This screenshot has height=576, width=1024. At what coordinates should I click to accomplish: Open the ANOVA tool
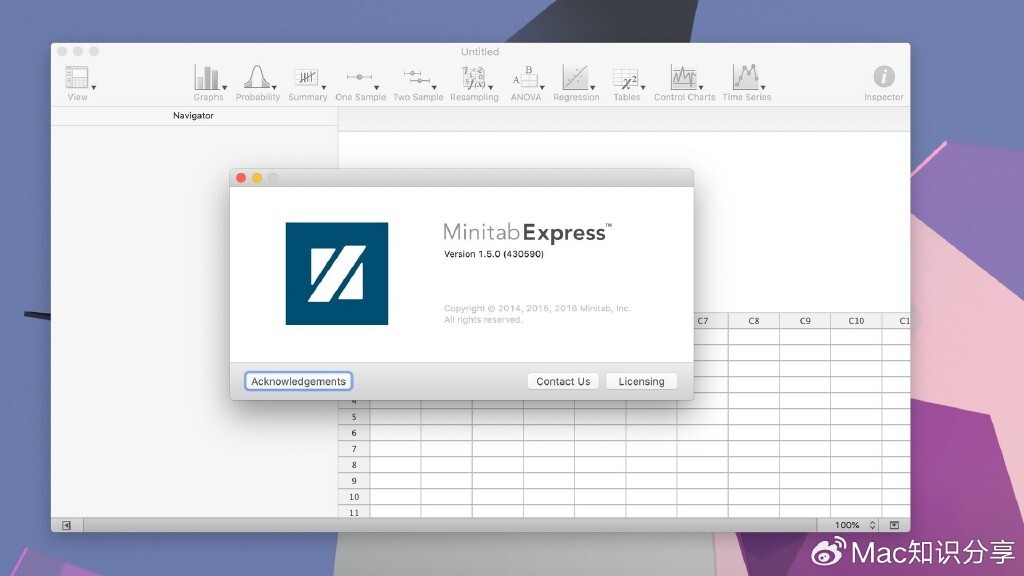point(526,78)
